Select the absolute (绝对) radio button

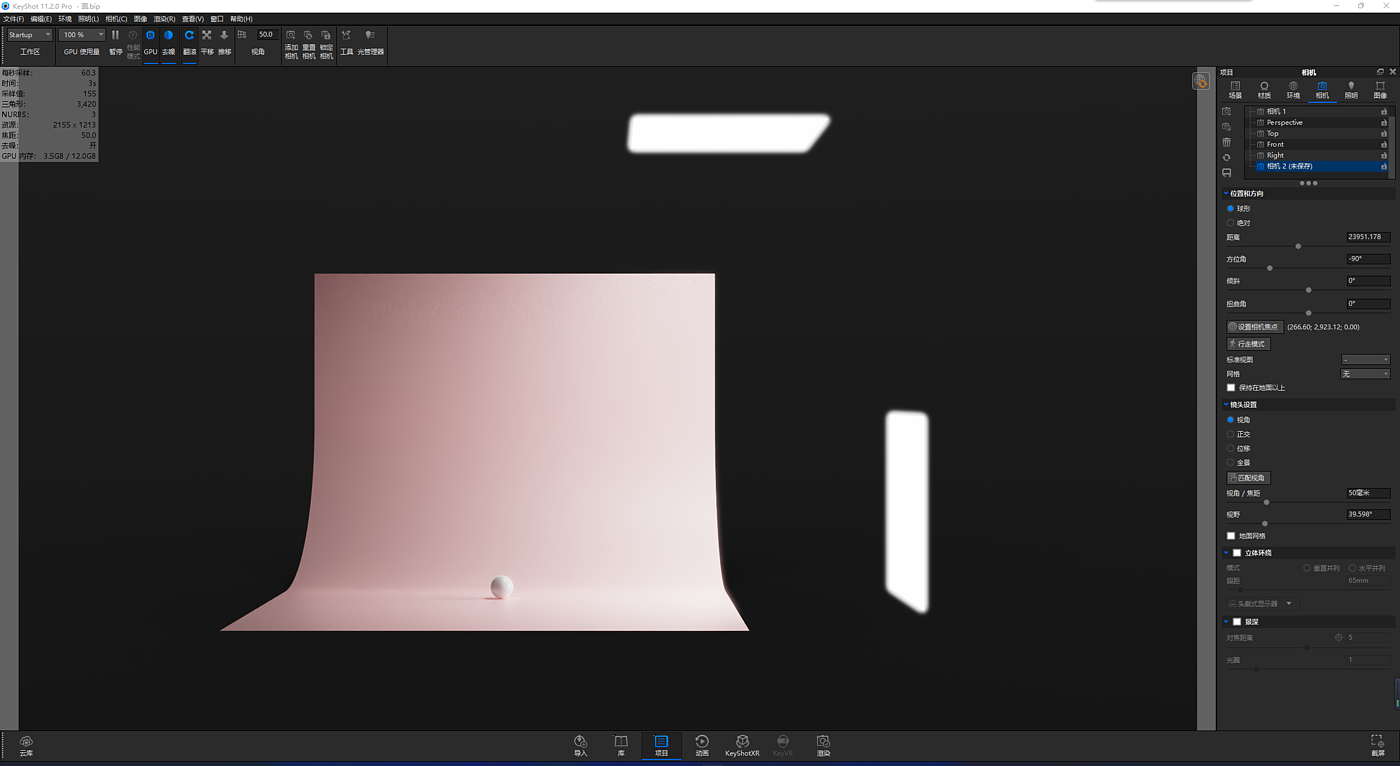(x=1230, y=223)
